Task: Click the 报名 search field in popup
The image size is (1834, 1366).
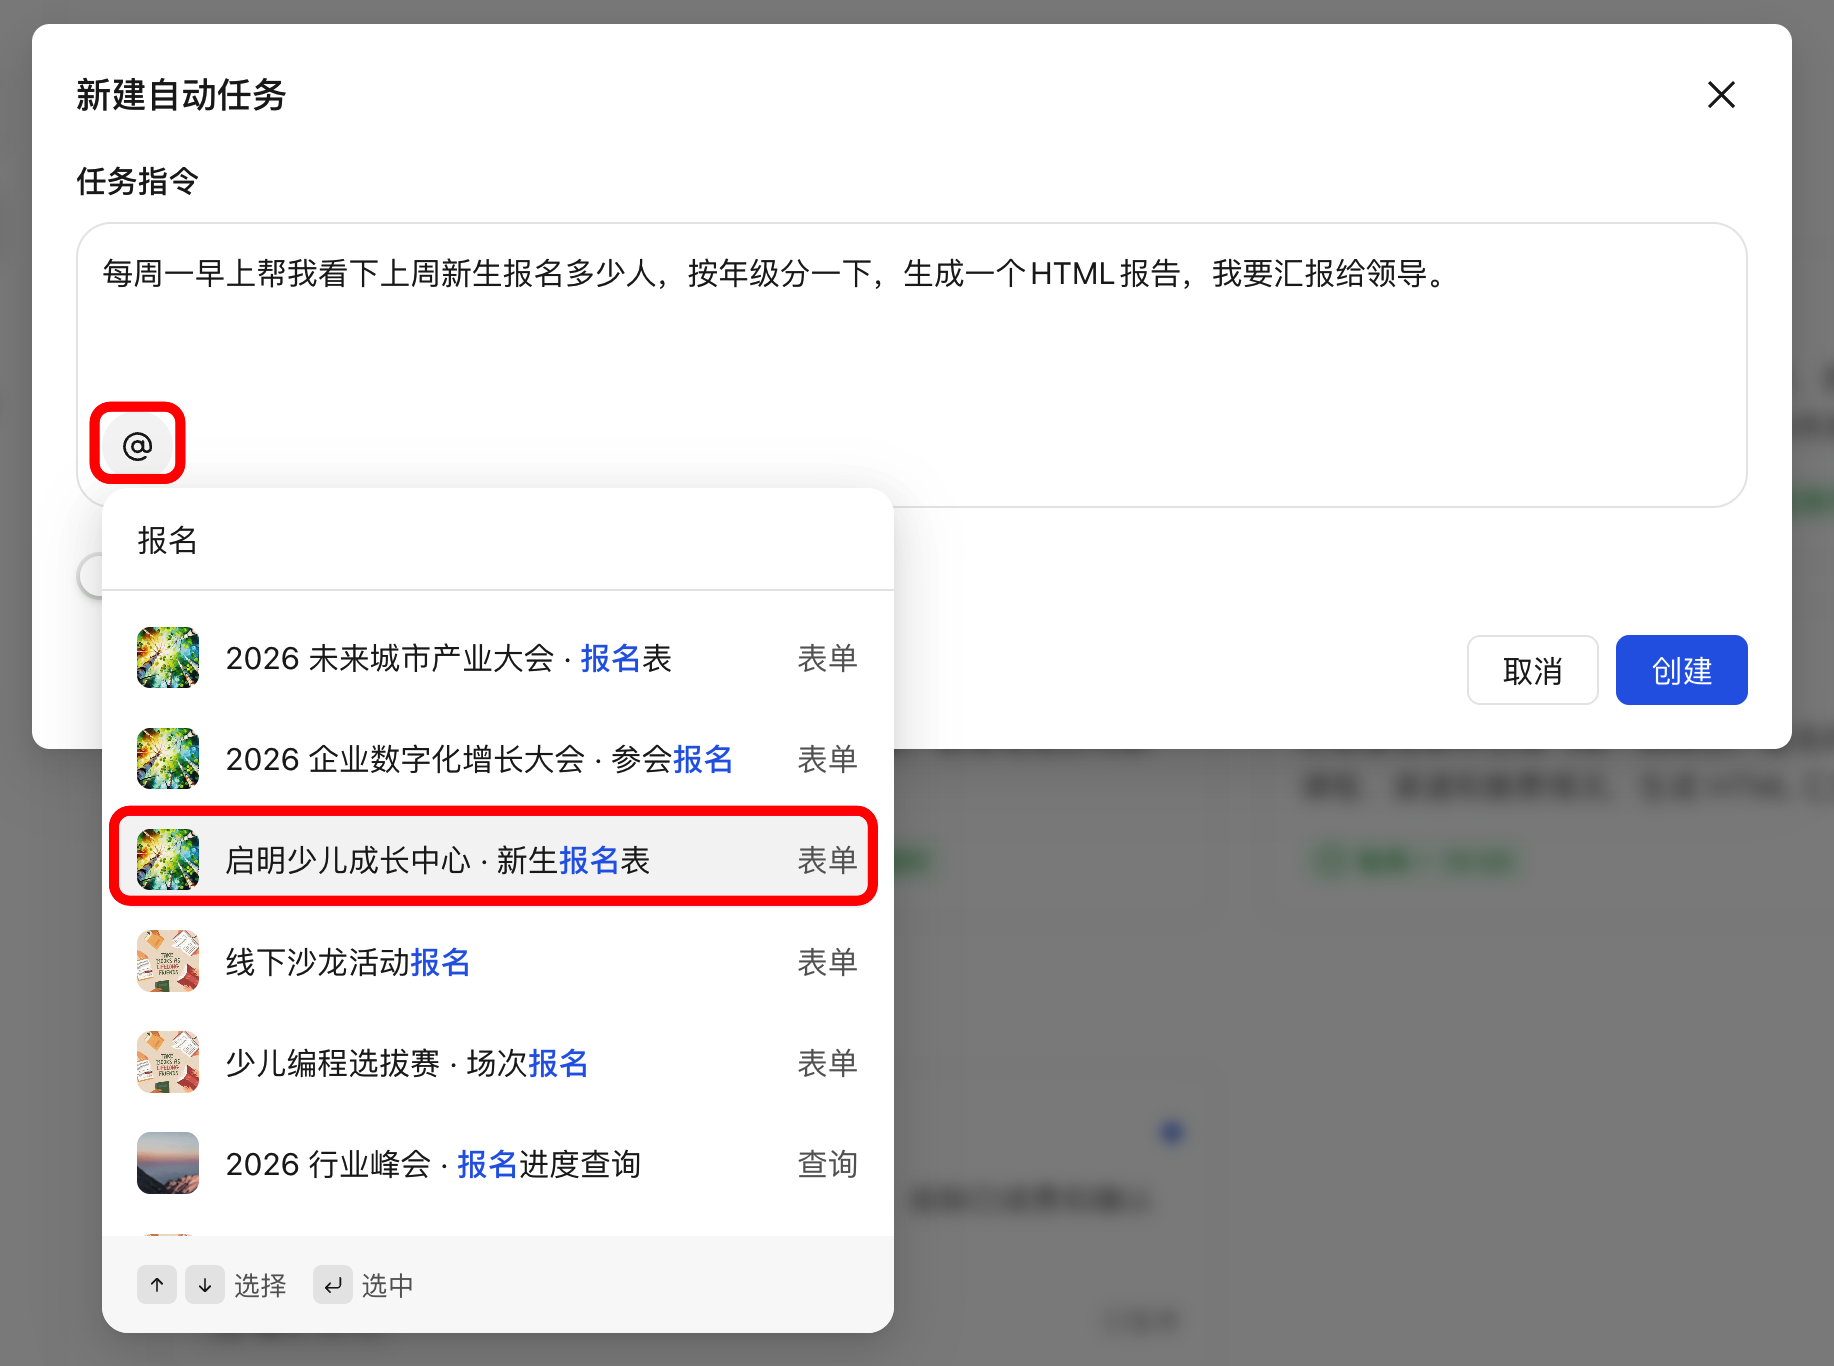Action: 497,540
